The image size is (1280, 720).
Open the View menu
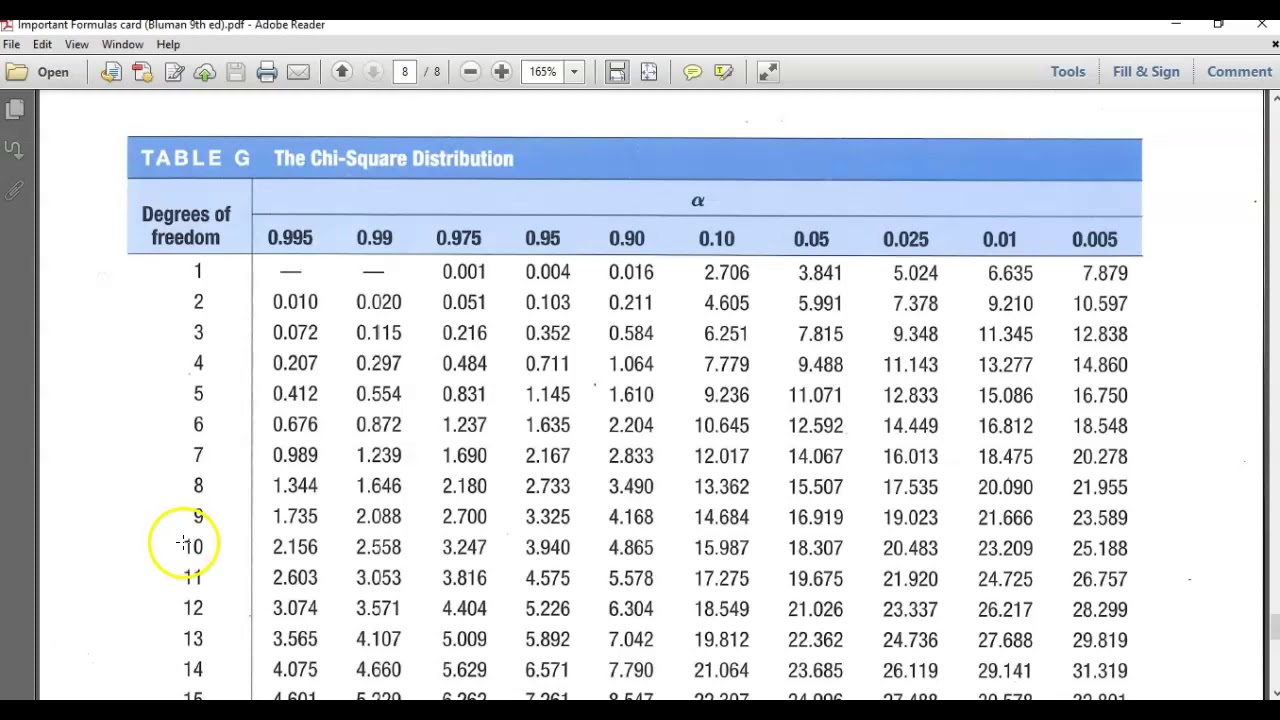[77, 44]
